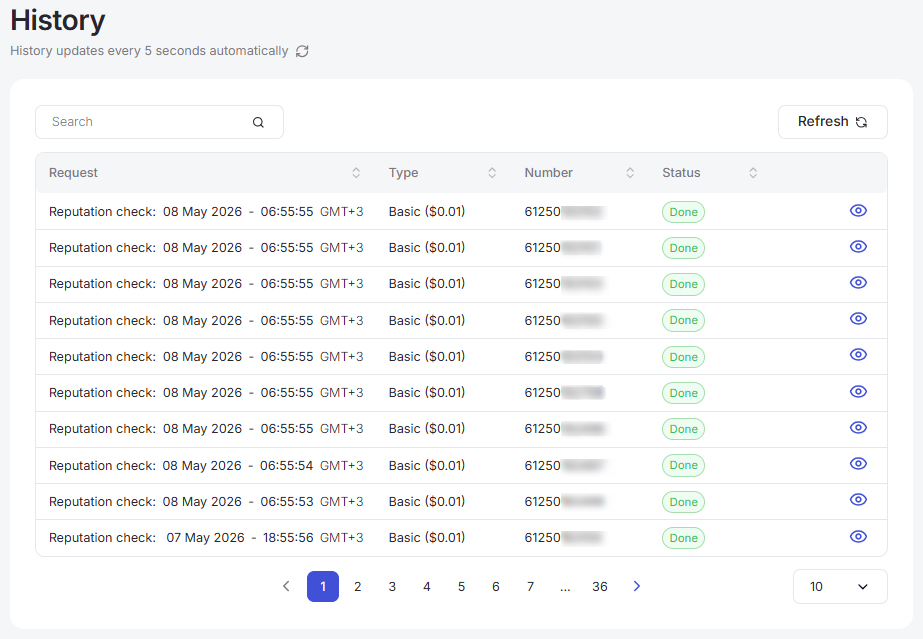View details of first reputation check row
923x639 pixels.
pos(858,211)
